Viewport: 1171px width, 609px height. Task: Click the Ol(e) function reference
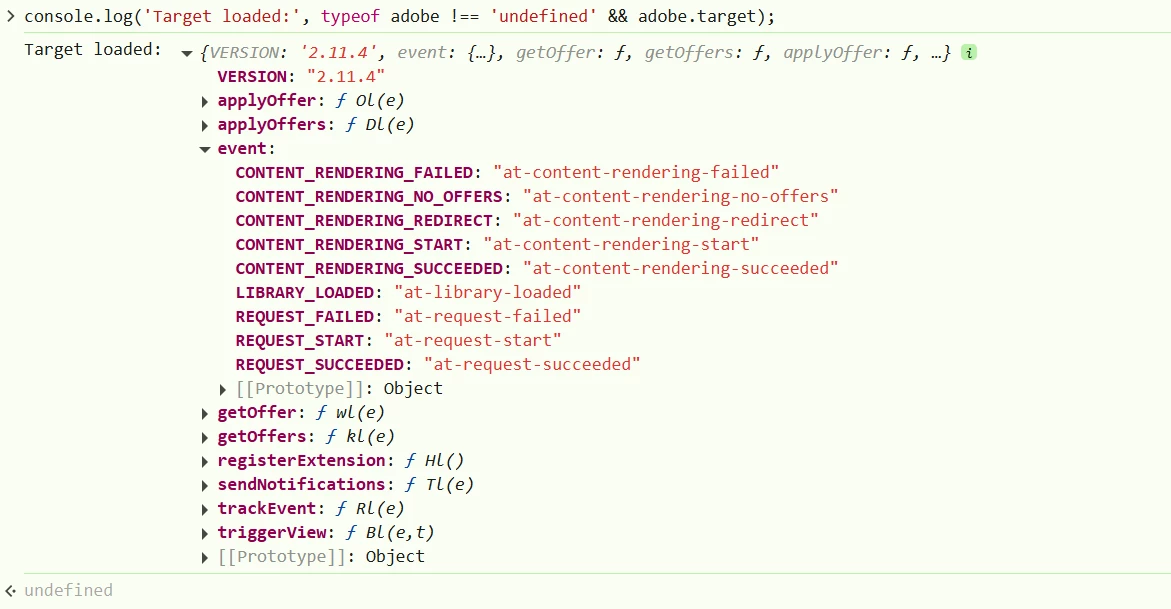tap(379, 100)
